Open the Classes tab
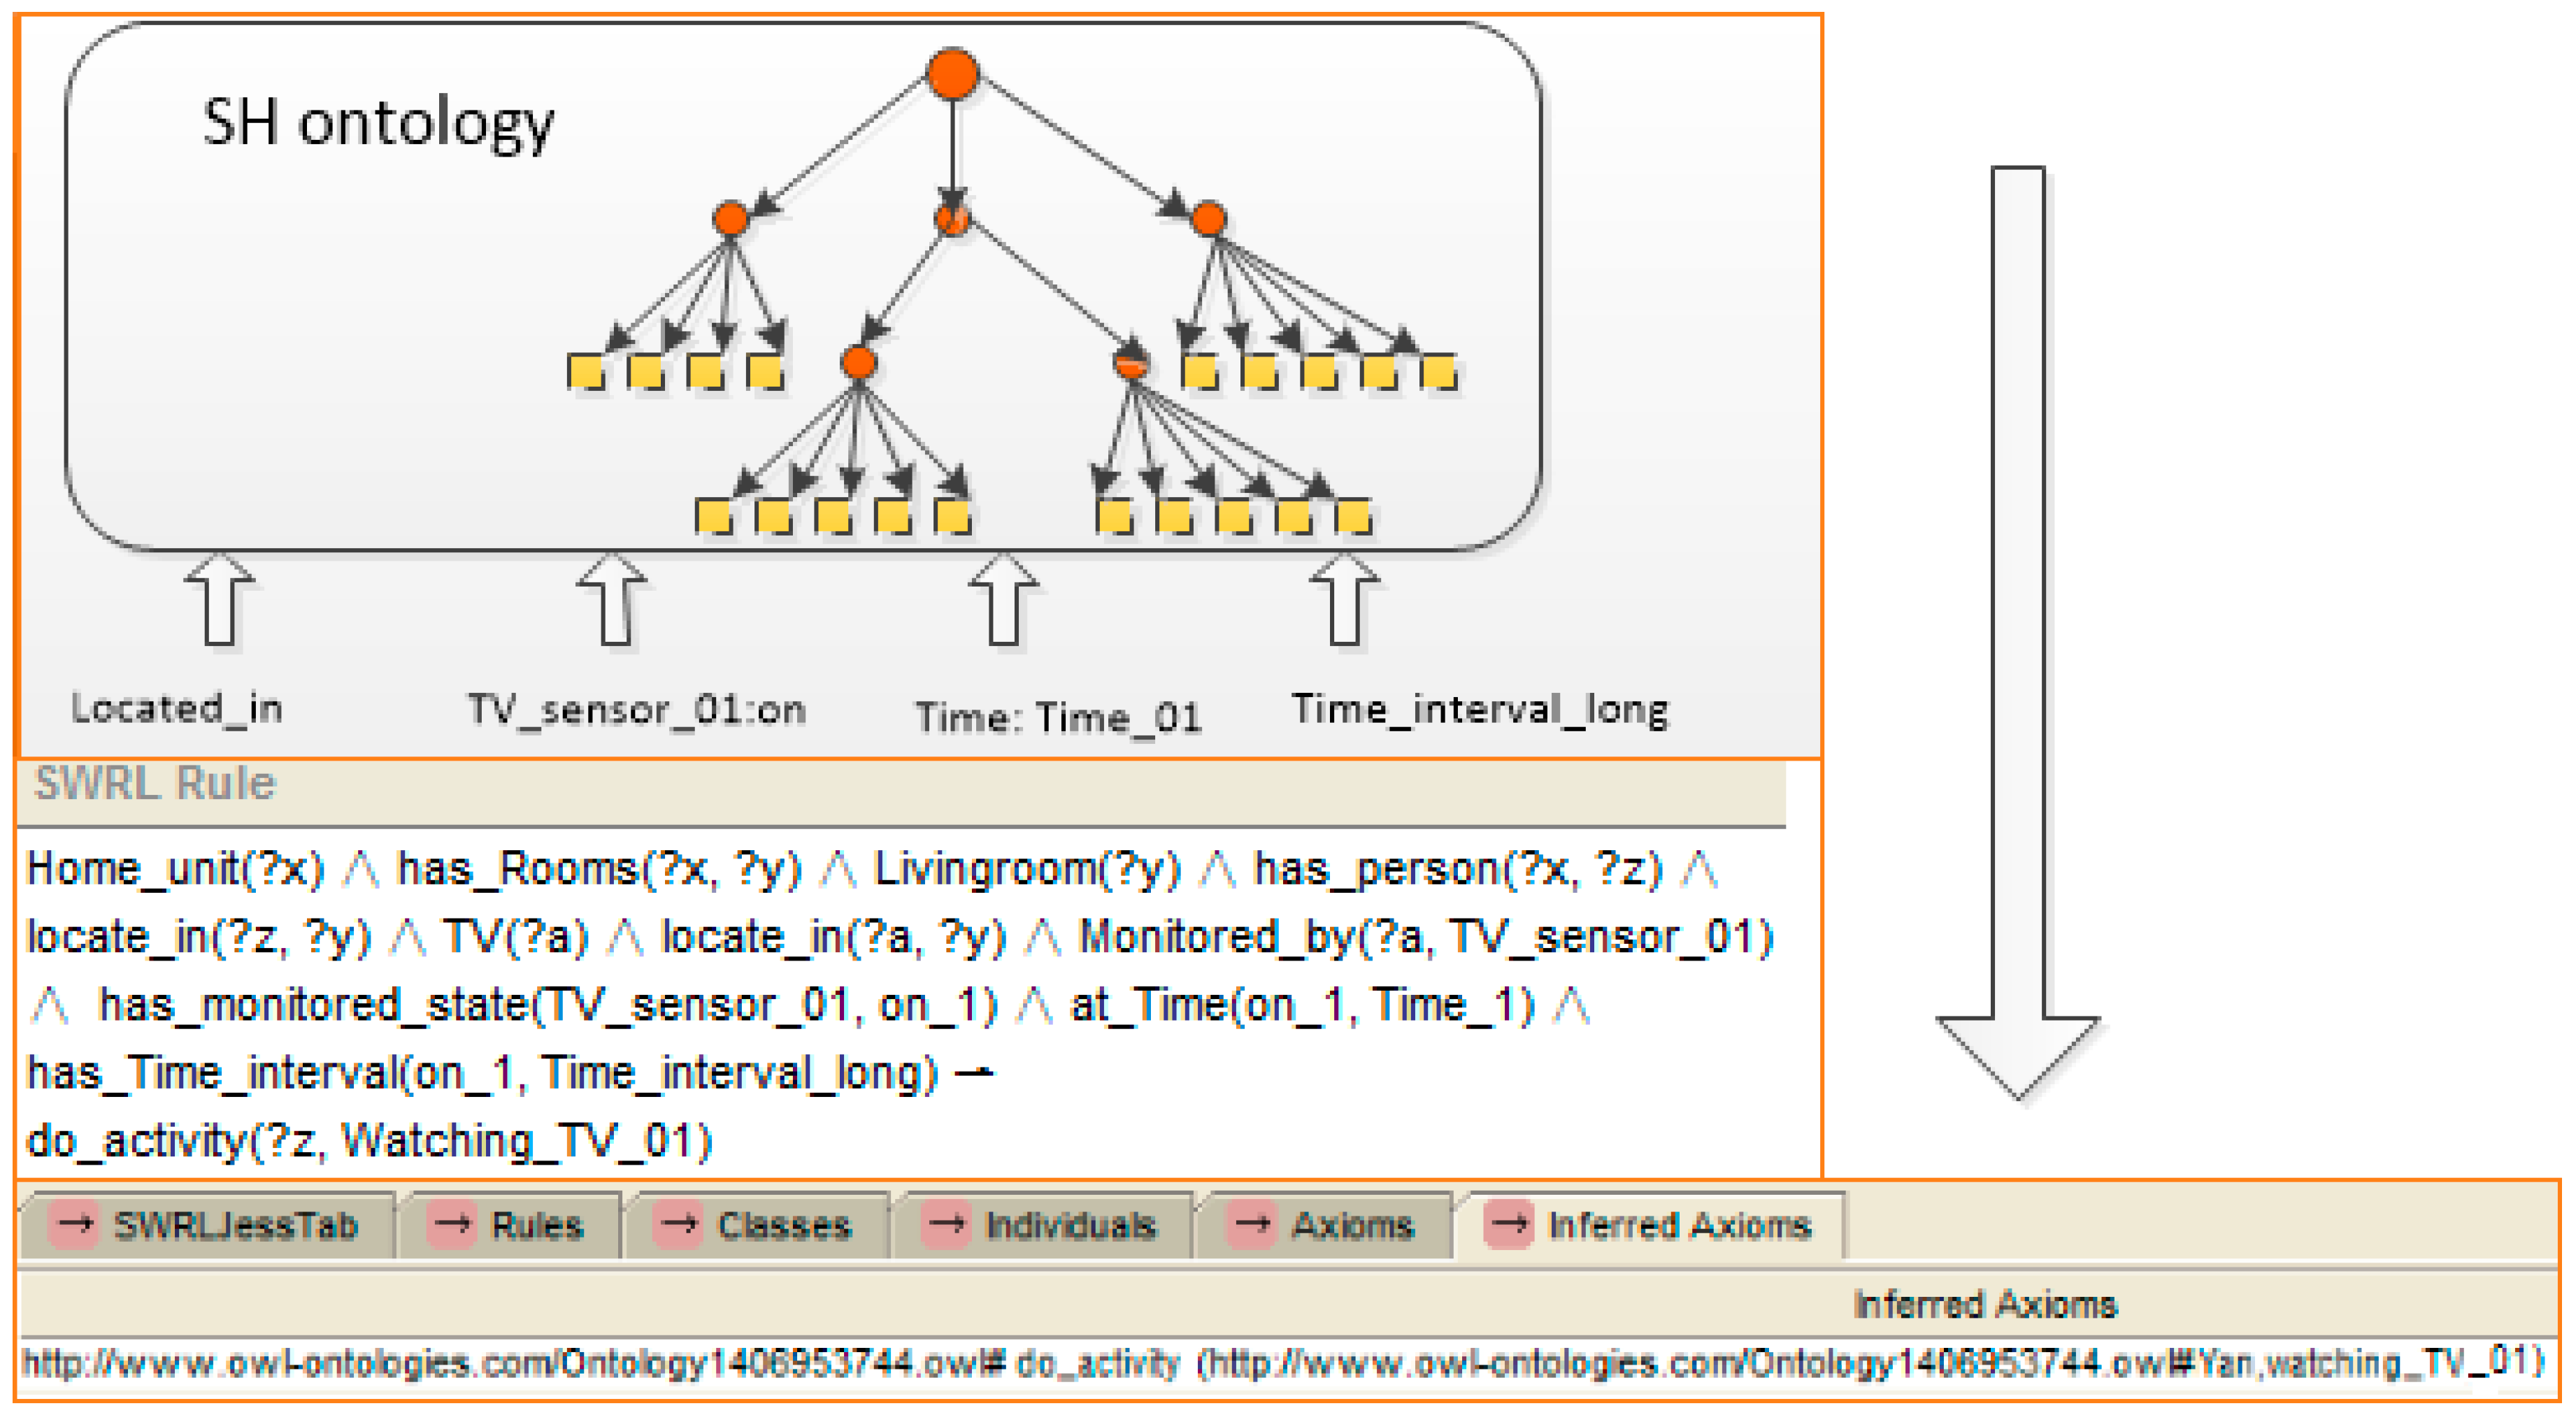The height and width of the screenshot is (1415, 2576). [x=783, y=1225]
